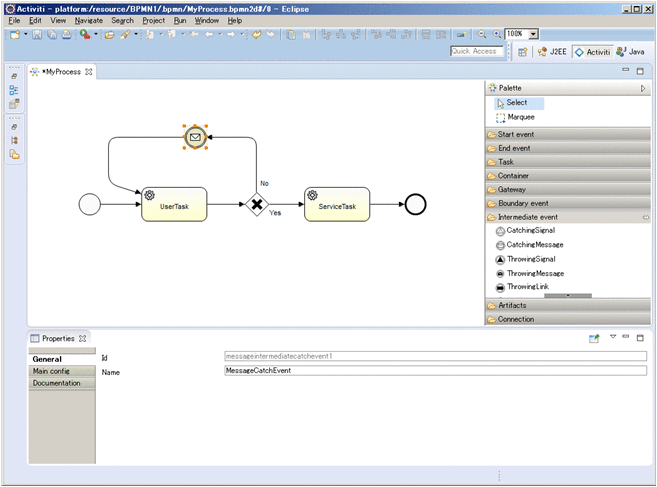This screenshot has width=657, height=487.
Task: Click the start event circle
Action: 90,204
